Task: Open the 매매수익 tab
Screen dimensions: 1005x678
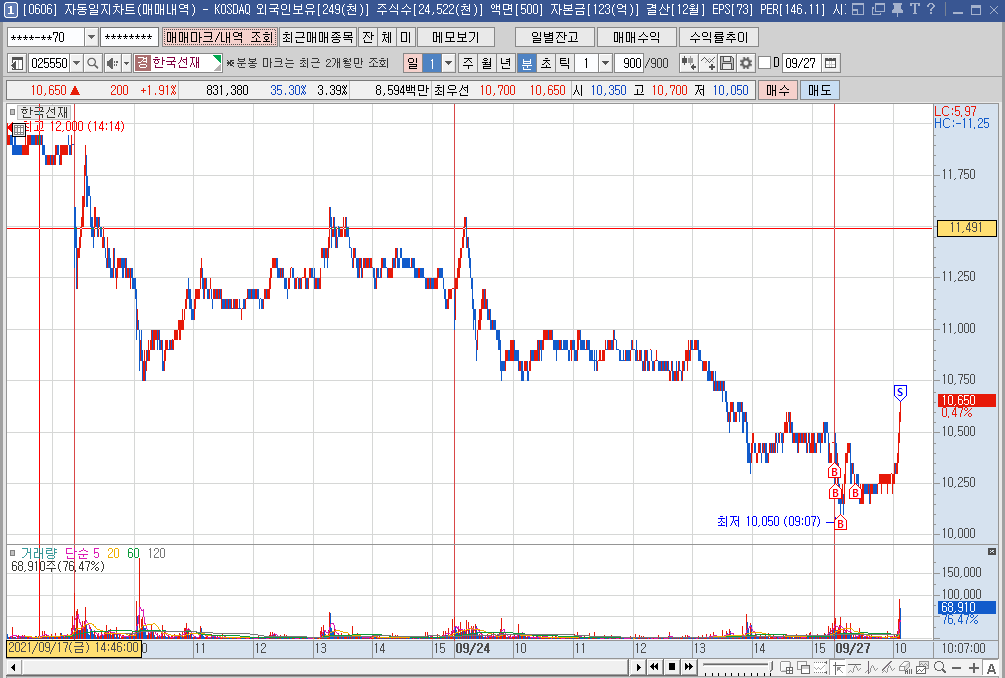Action: pos(636,37)
